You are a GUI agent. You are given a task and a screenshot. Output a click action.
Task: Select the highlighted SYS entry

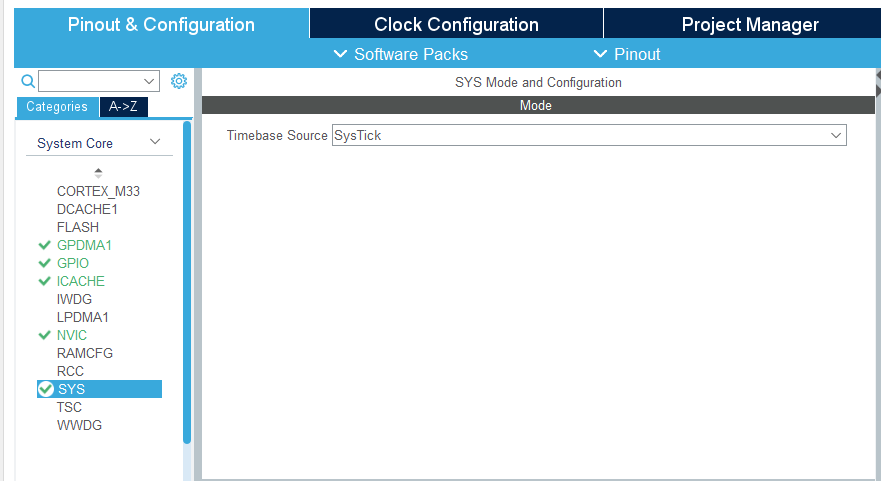click(99, 389)
